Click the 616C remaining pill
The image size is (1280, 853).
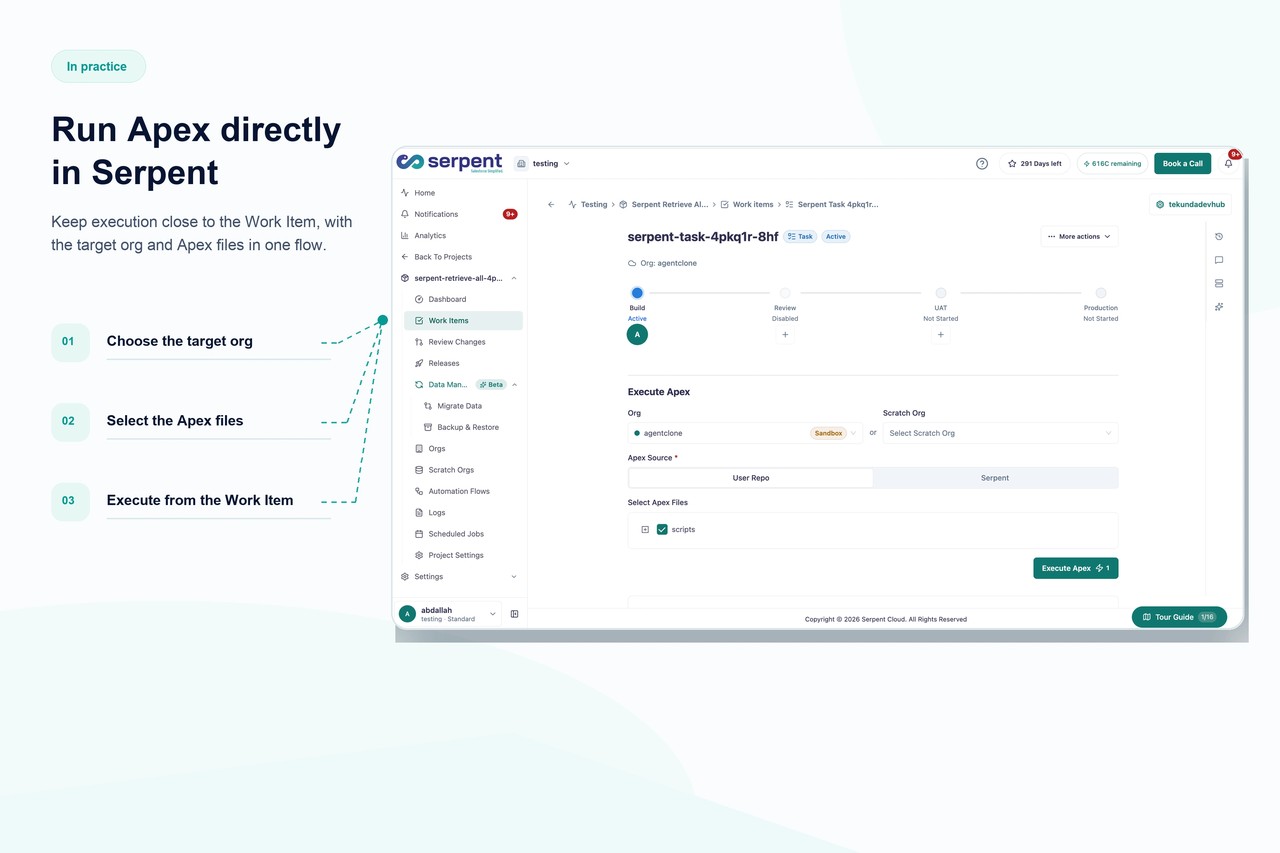coord(1112,164)
